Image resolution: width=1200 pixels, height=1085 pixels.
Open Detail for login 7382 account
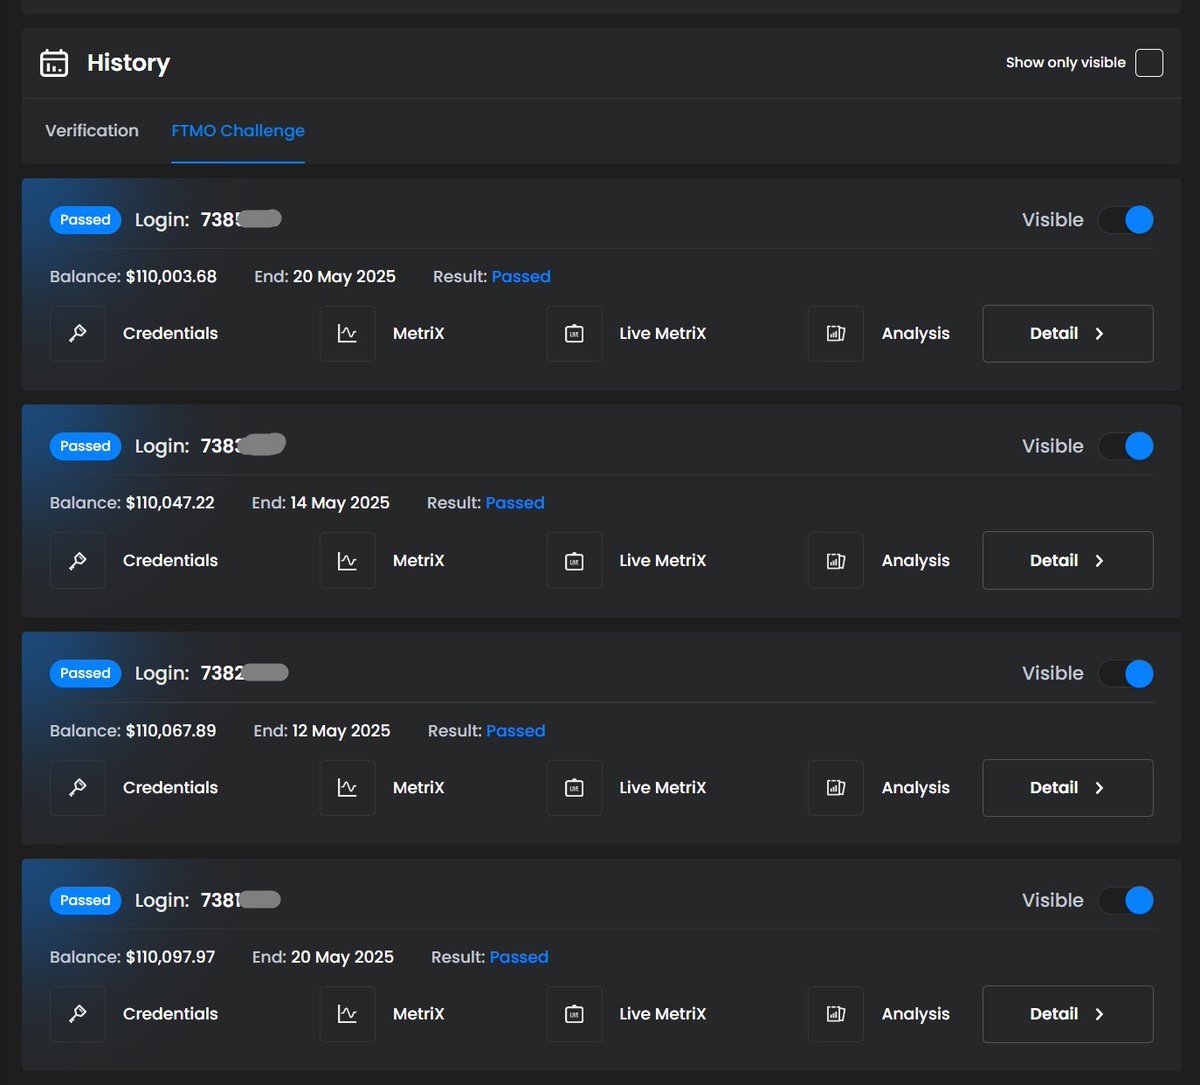pos(1068,788)
